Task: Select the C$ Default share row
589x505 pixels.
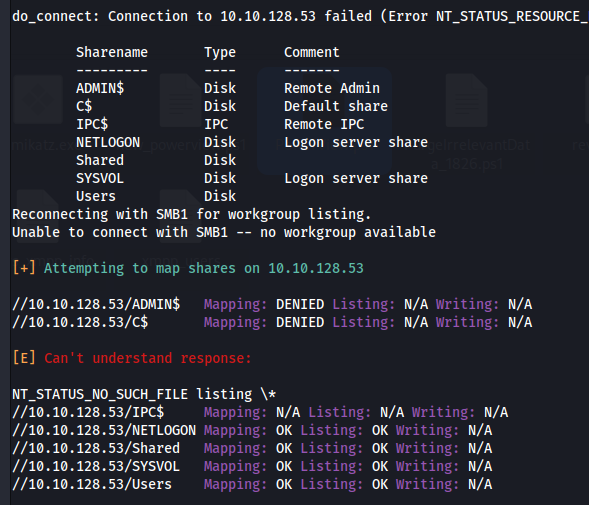Action: click(232, 106)
